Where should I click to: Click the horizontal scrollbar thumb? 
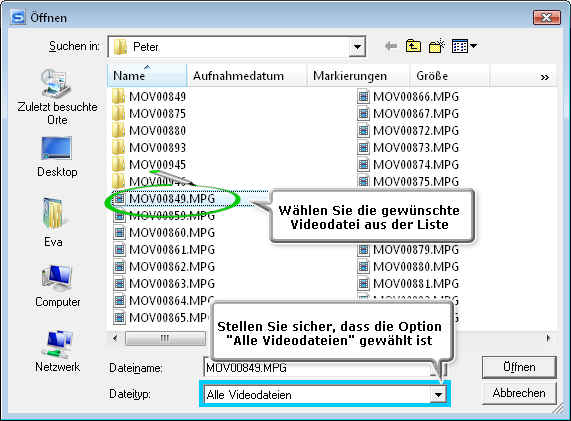pyautogui.click(x=165, y=338)
